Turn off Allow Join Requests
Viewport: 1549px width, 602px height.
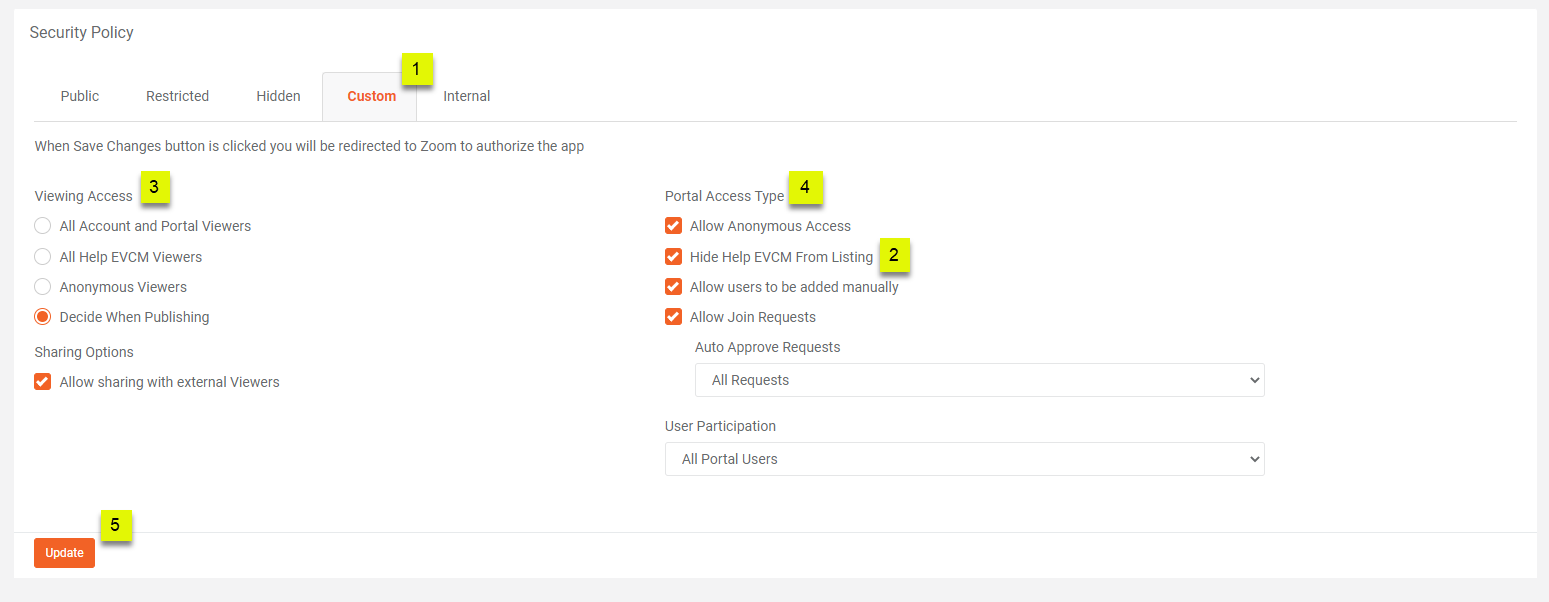[x=674, y=317]
